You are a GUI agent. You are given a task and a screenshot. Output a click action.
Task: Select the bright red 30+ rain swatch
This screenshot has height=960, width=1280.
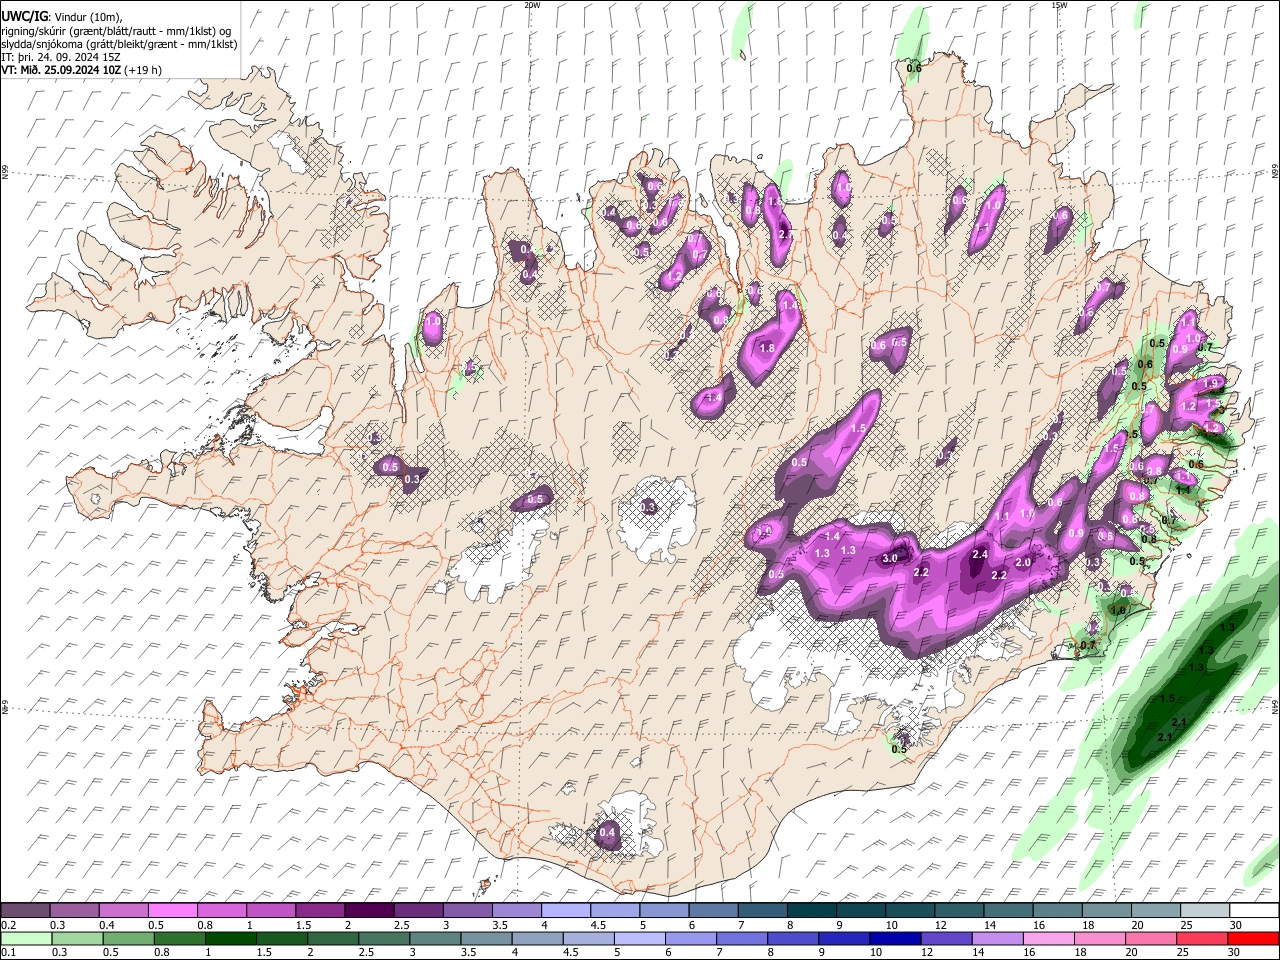(x=1253, y=938)
